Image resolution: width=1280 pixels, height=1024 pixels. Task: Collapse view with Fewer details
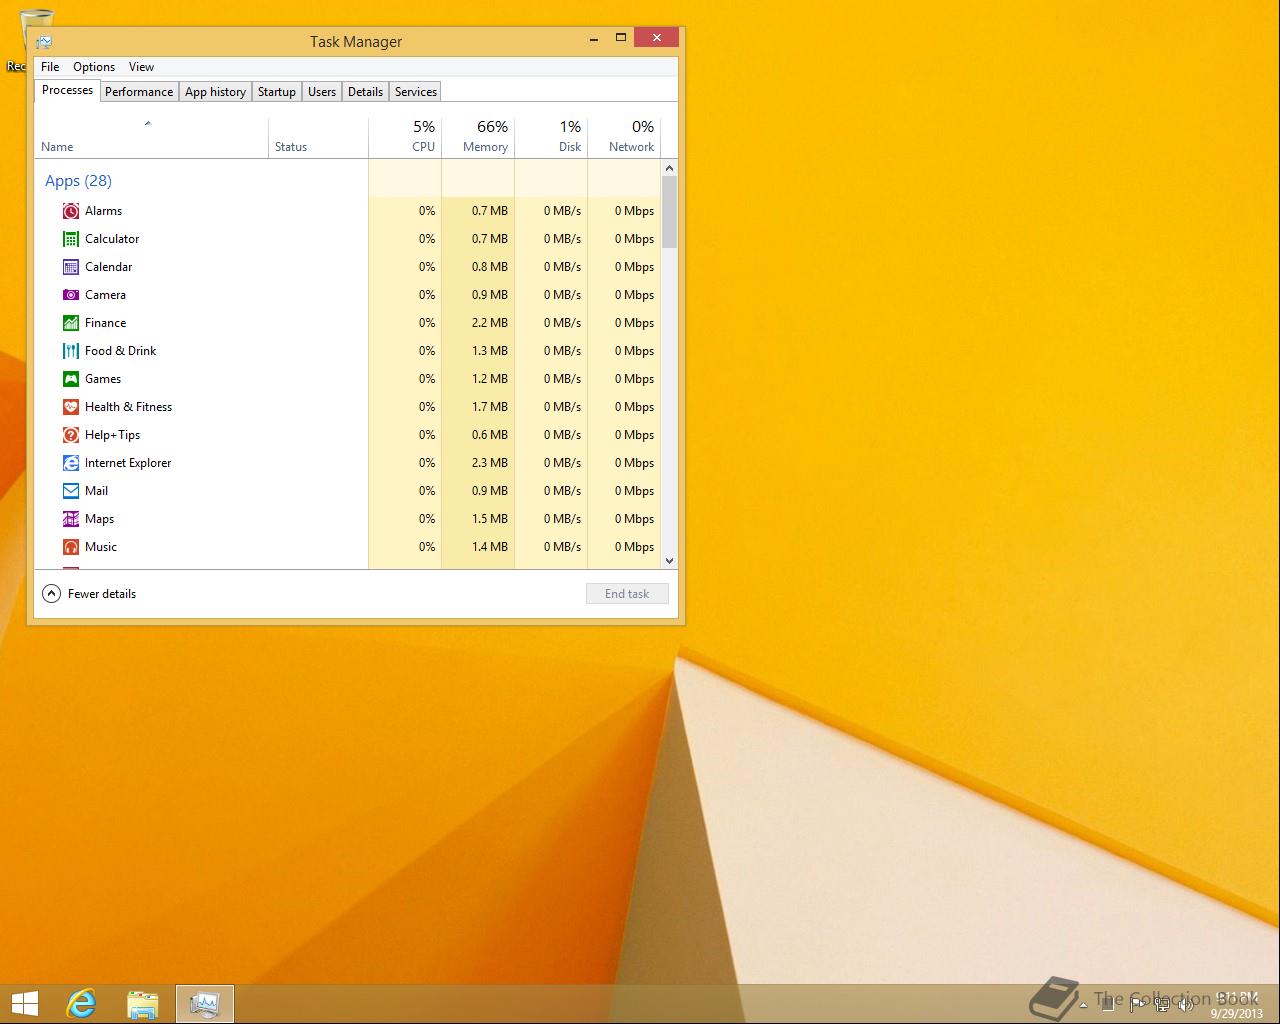(x=89, y=594)
